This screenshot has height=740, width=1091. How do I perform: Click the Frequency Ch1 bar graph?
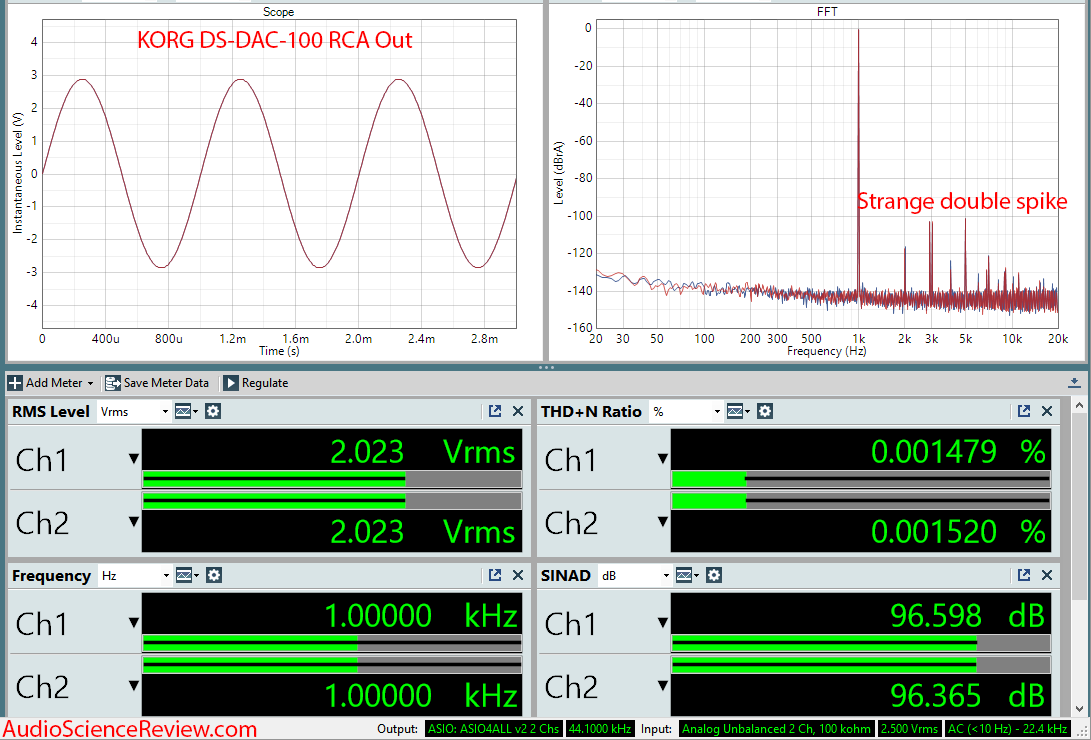click(332, 643)
